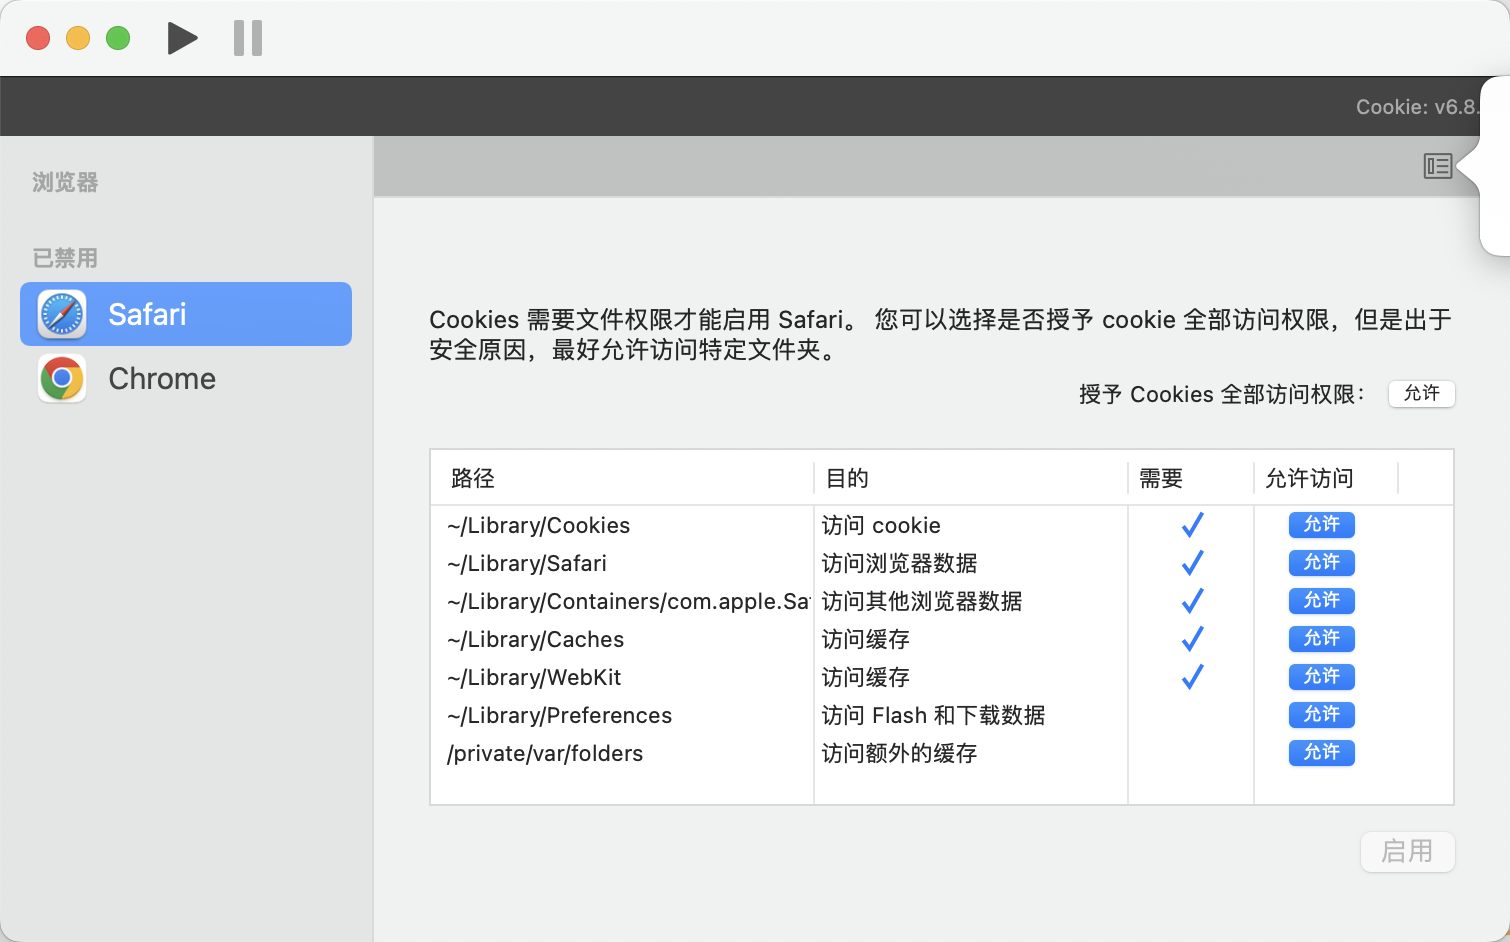Allow access for ~/Library/Cookies
Viewport: 1510px width, 942px height.
pos(1321,525)
